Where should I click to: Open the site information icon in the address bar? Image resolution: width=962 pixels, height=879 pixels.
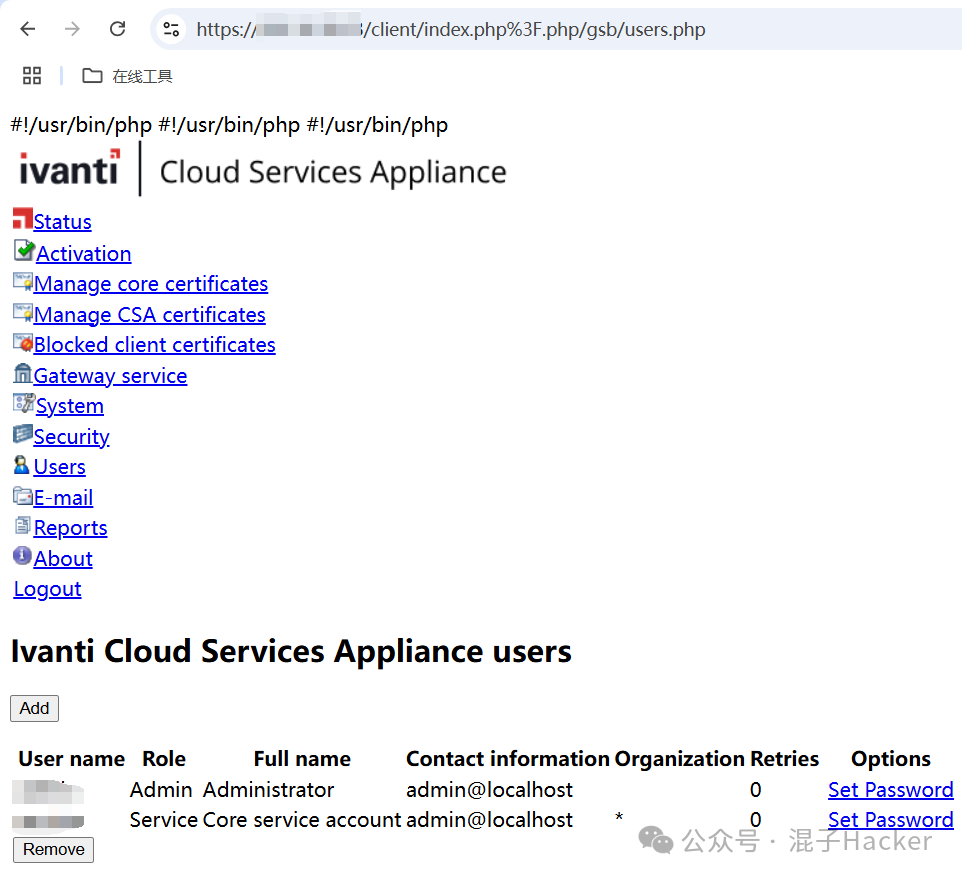171,29
